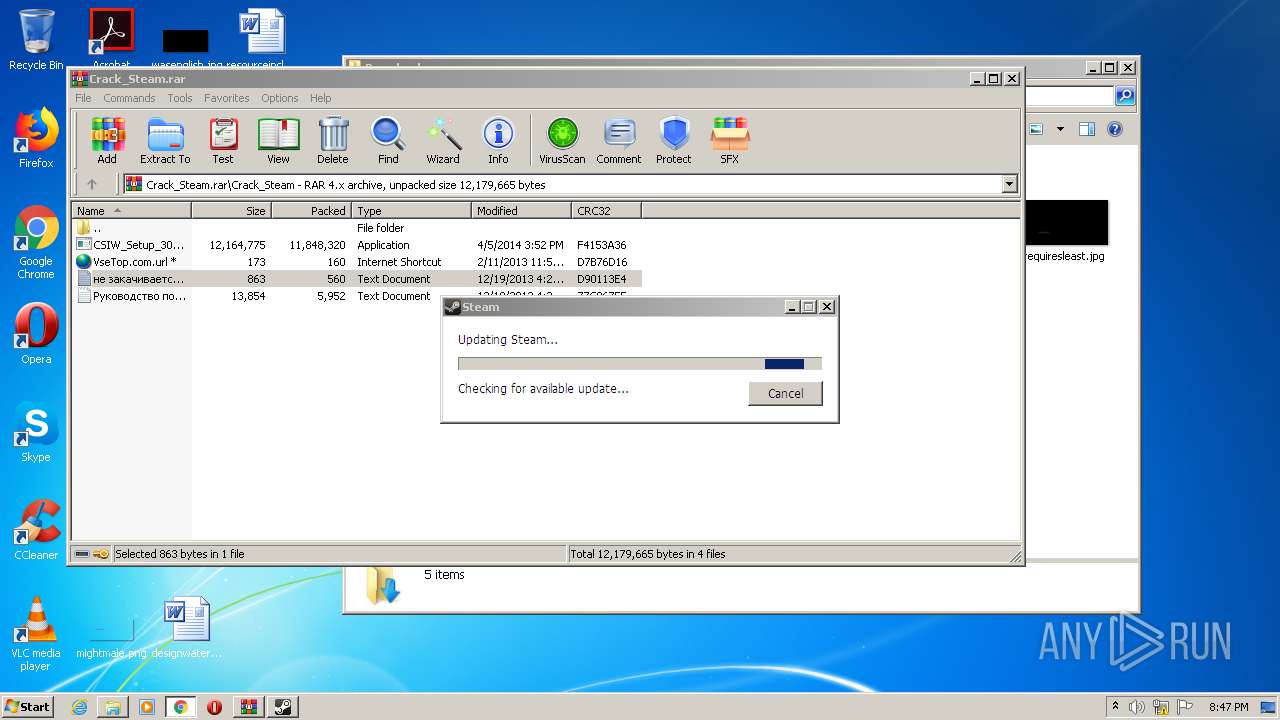The image size is (1280, 720).
Task: Click the Test archive toolbar icon
Action: click(x=223, y=140)
